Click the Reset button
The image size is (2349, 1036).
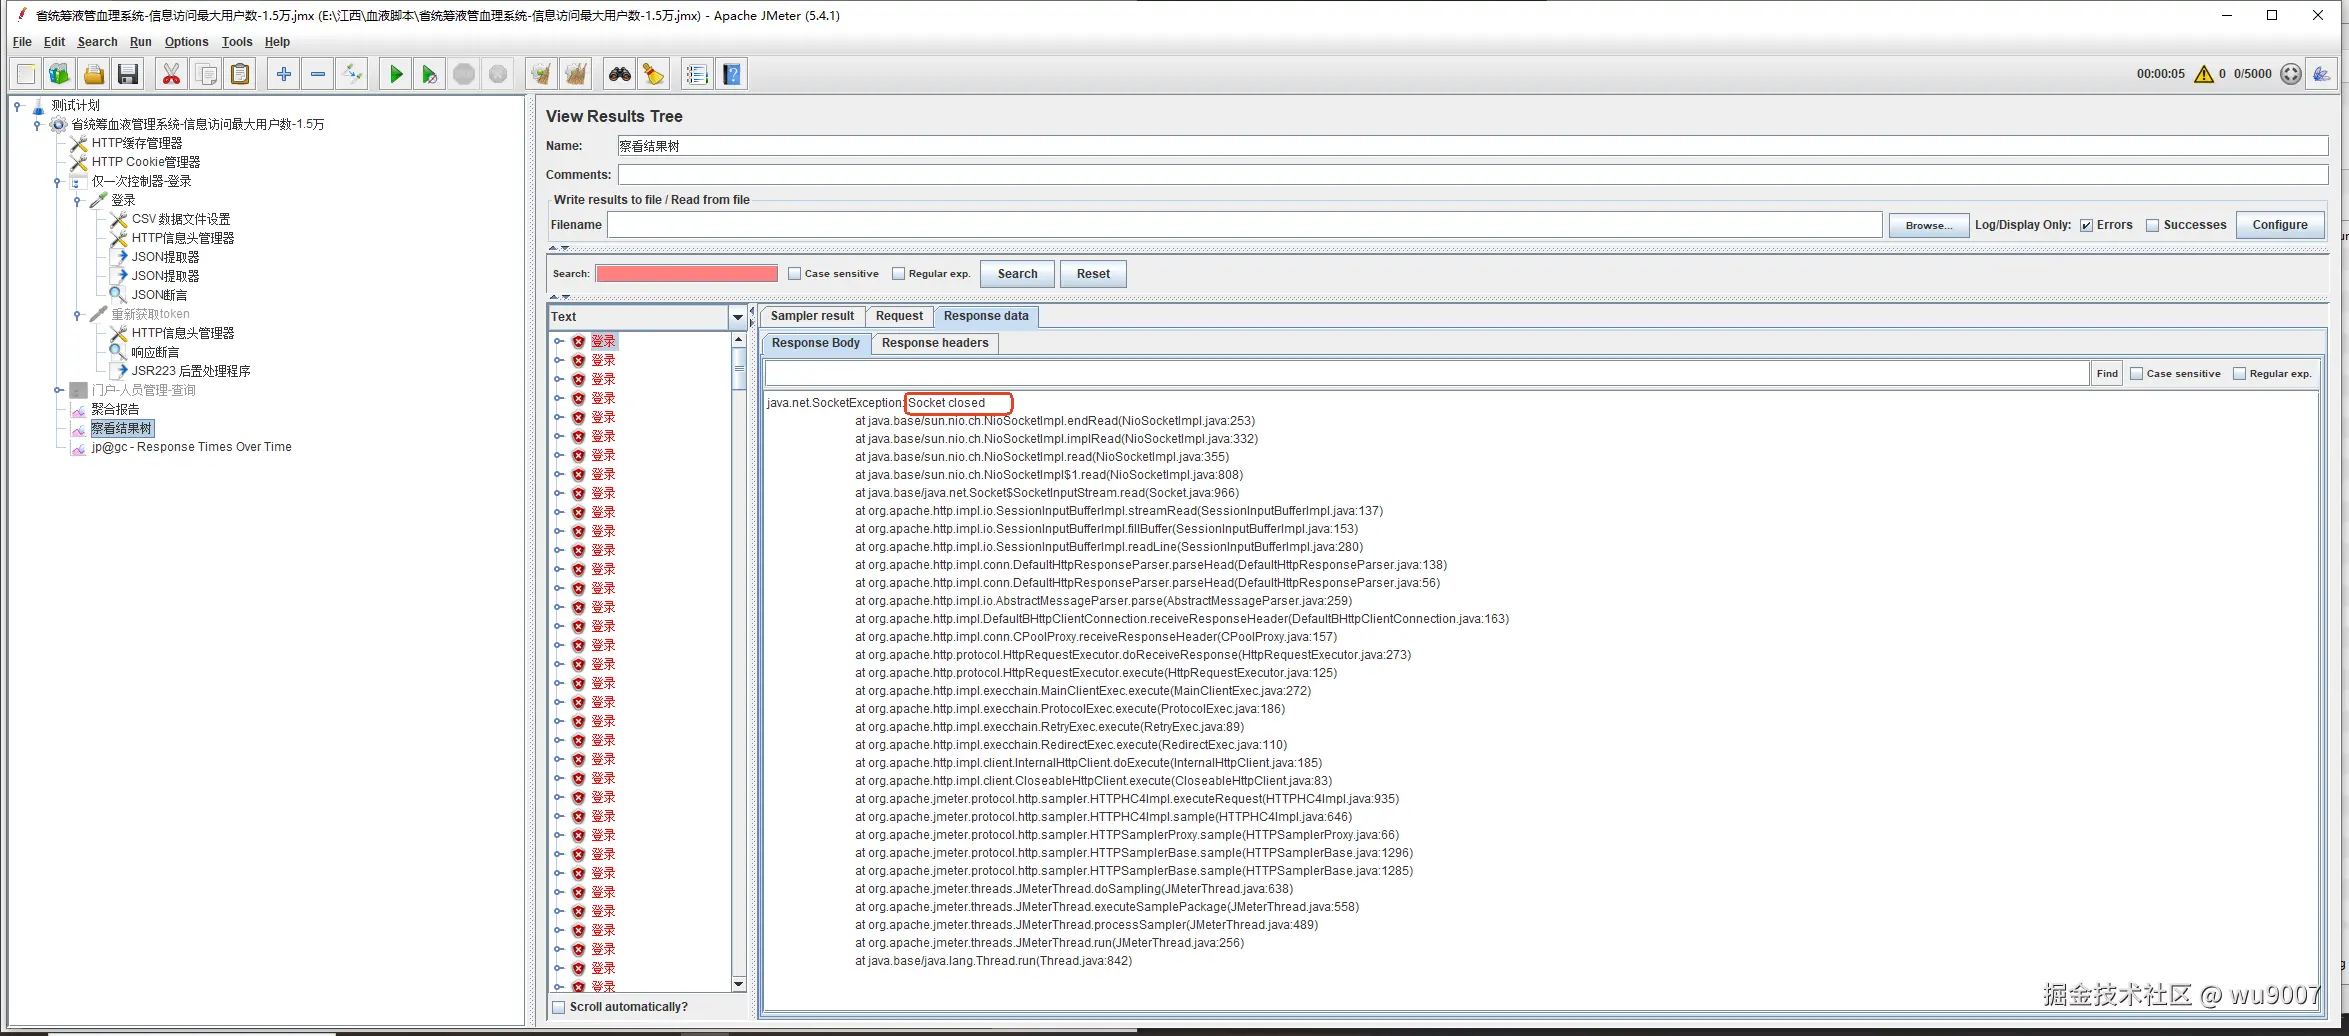1093,274
